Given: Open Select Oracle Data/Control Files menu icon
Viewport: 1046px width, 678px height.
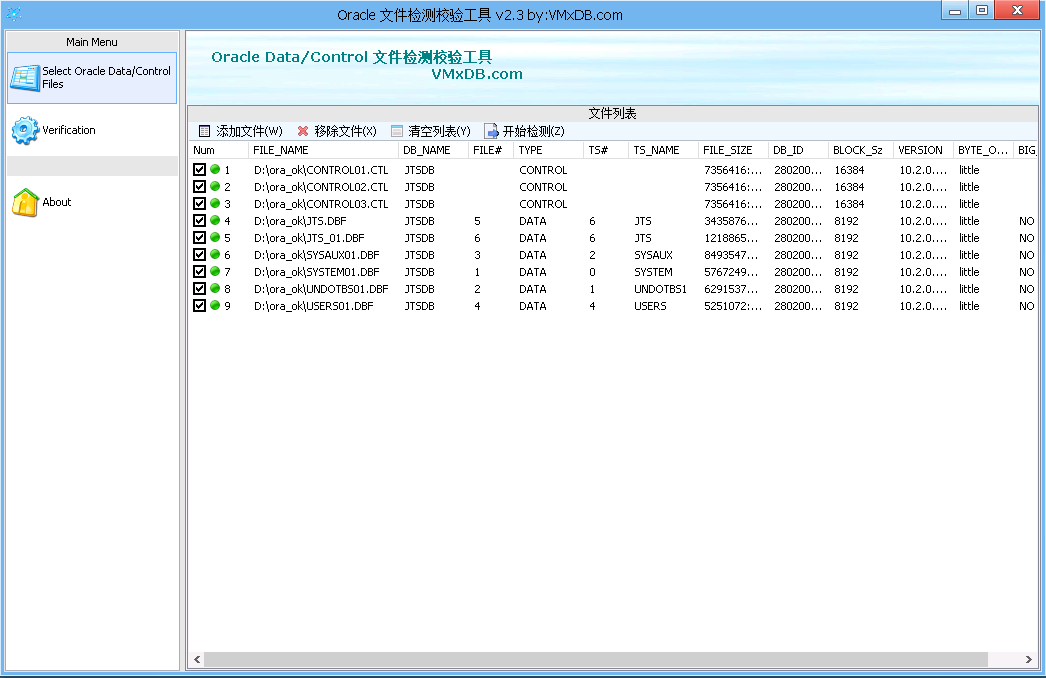Looking at the screenshot, I should click(x=25, y=78).
